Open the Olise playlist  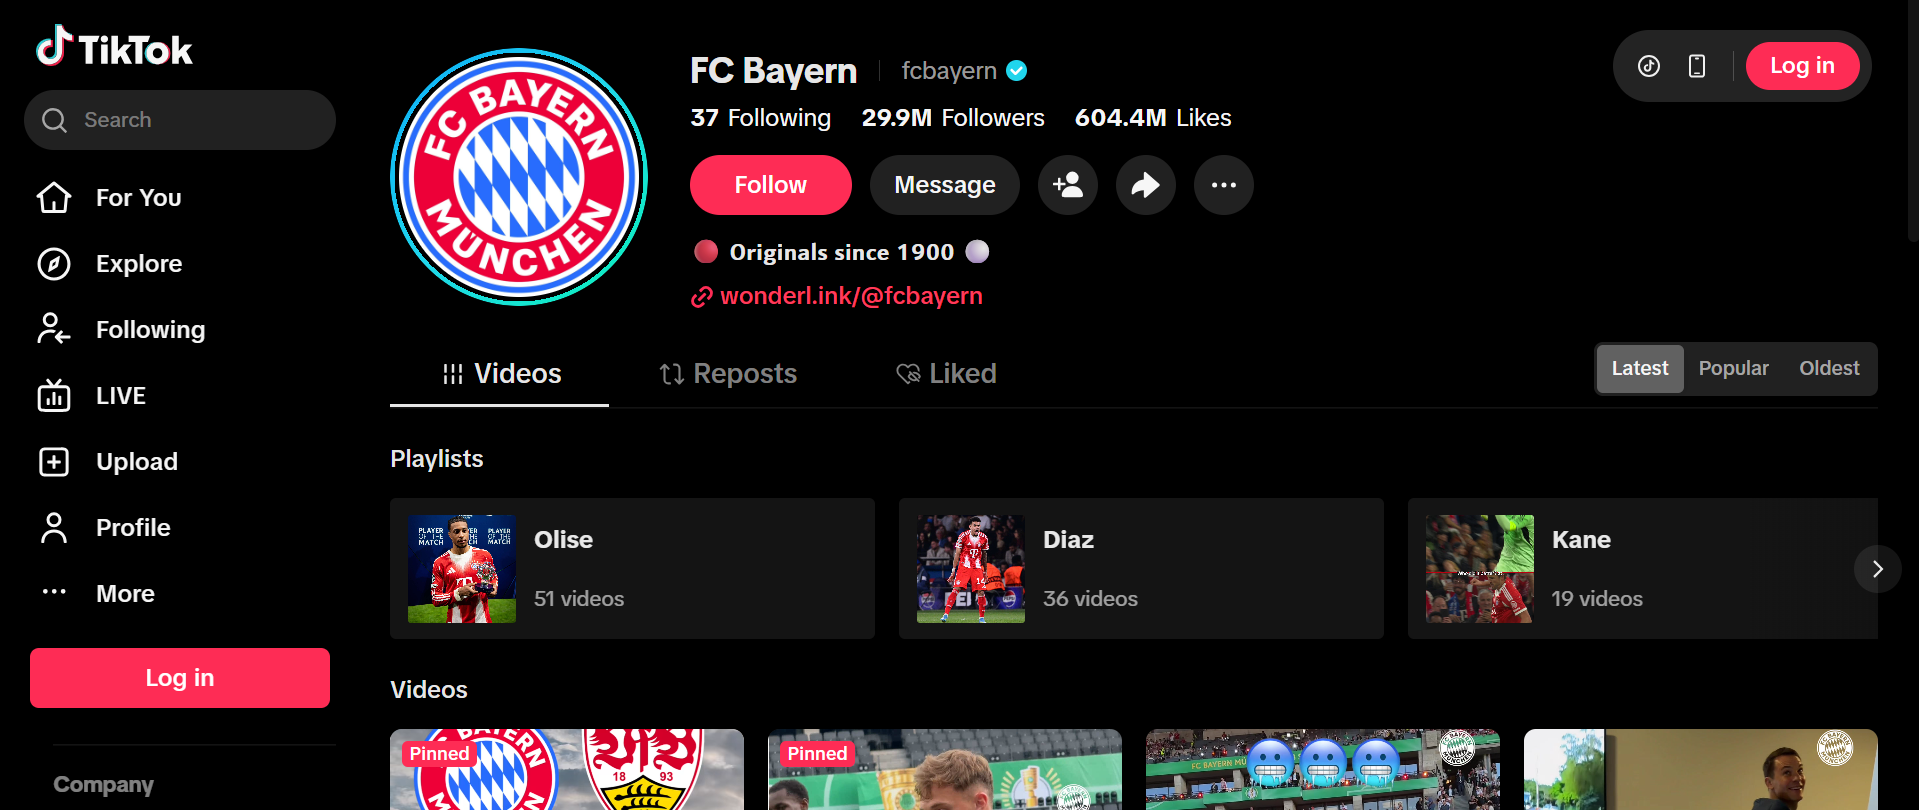click(x=632, y=569)
